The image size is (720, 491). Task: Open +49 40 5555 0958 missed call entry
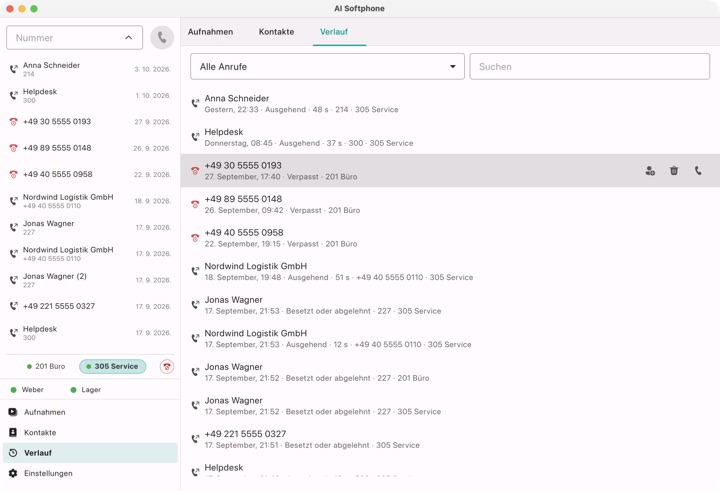(450, 237)
